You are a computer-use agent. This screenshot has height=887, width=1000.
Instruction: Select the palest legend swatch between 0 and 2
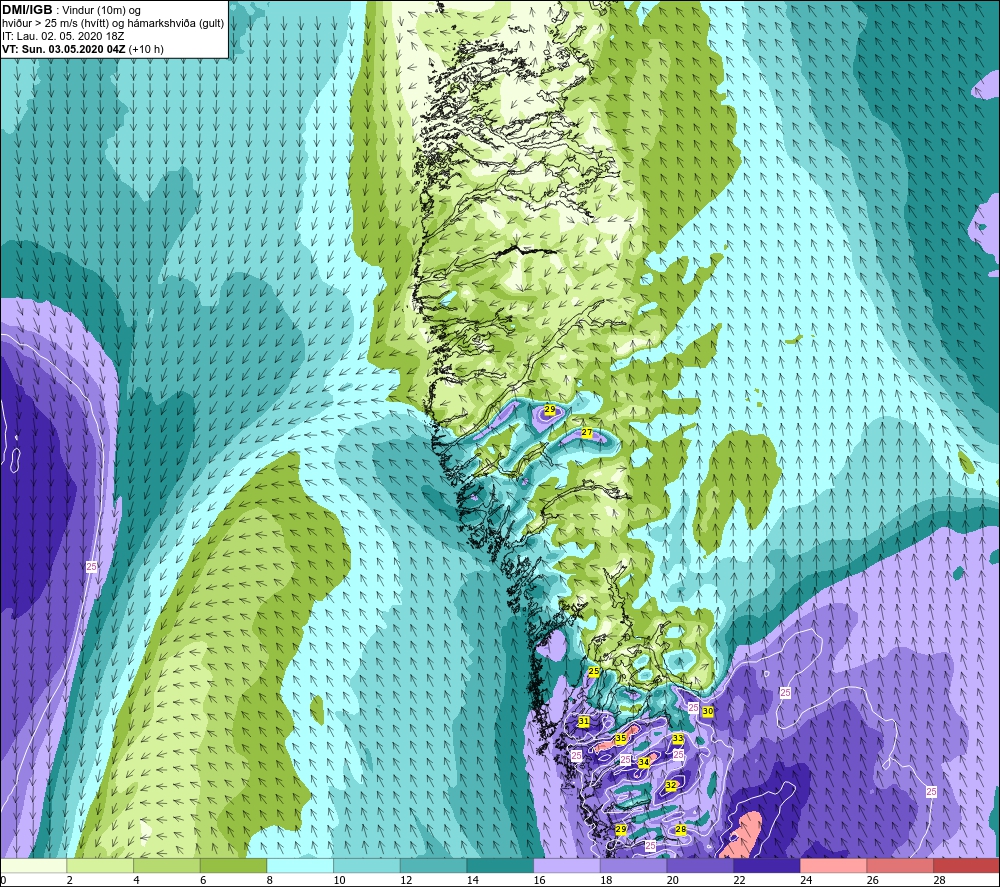(33, 866)
